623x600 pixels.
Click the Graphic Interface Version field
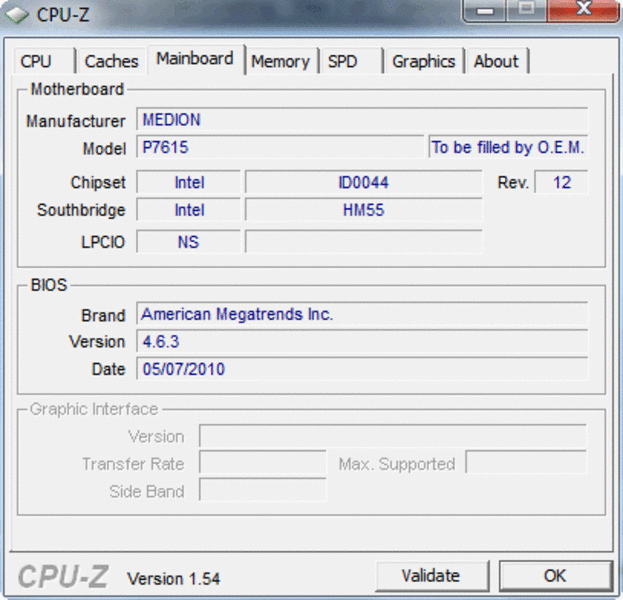click(393, 436)
